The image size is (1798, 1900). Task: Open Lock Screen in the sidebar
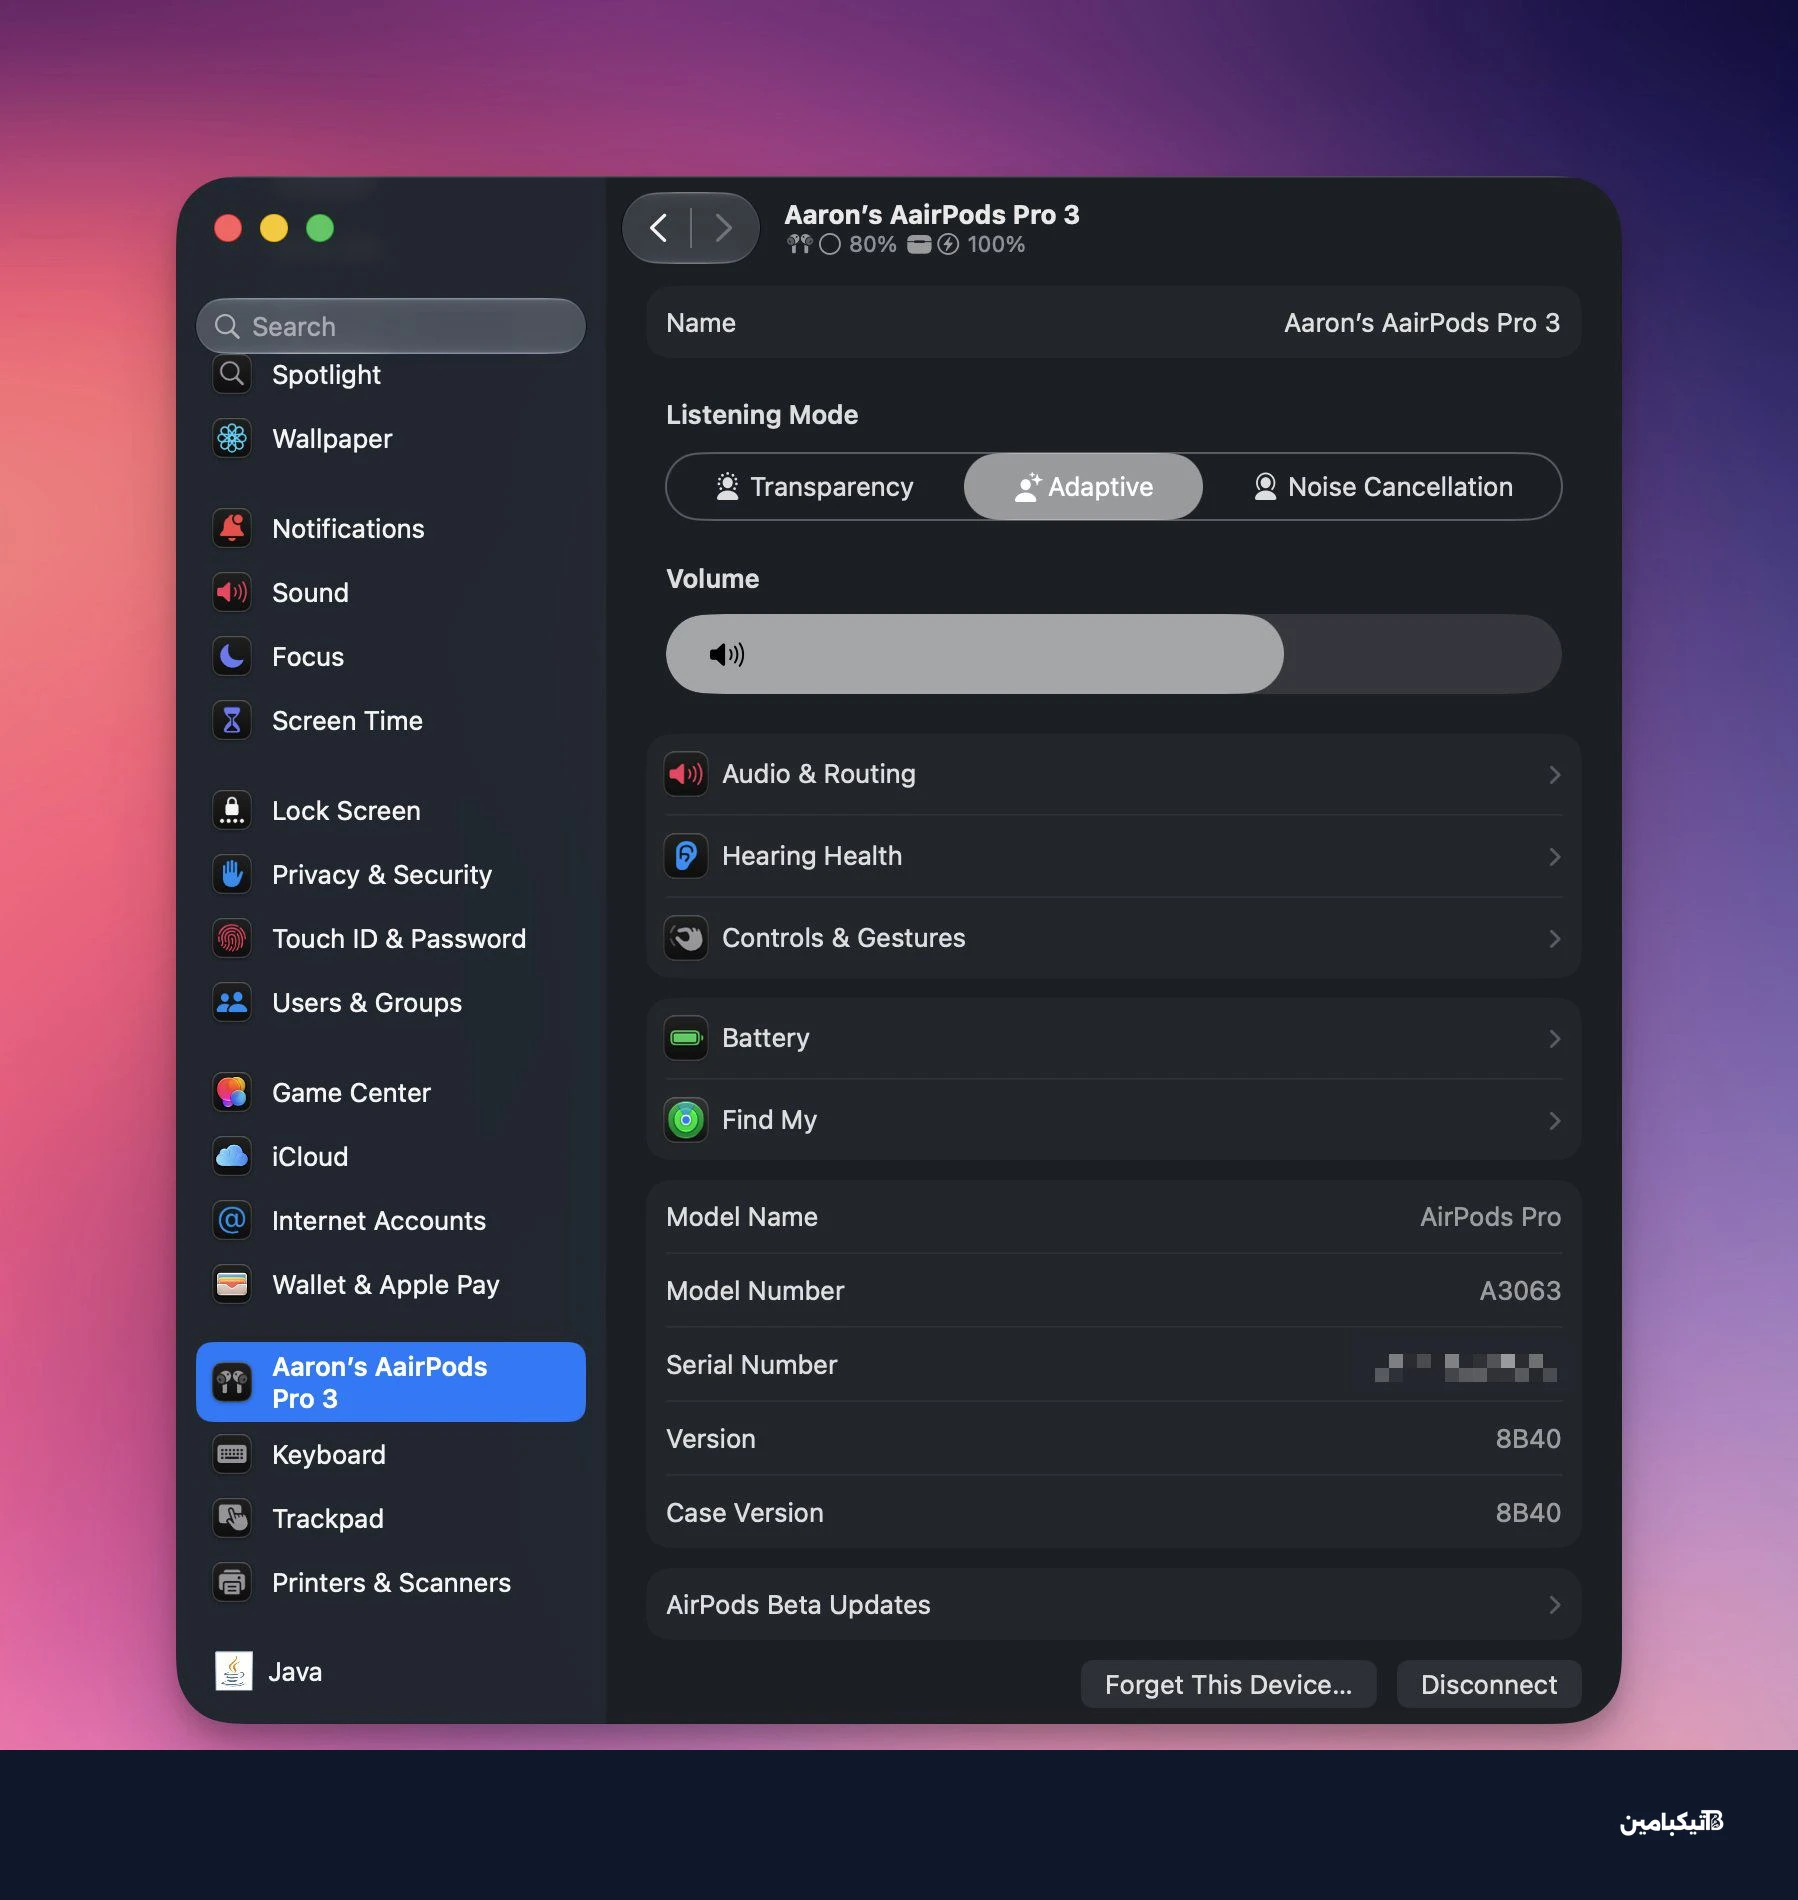point(391,810)
